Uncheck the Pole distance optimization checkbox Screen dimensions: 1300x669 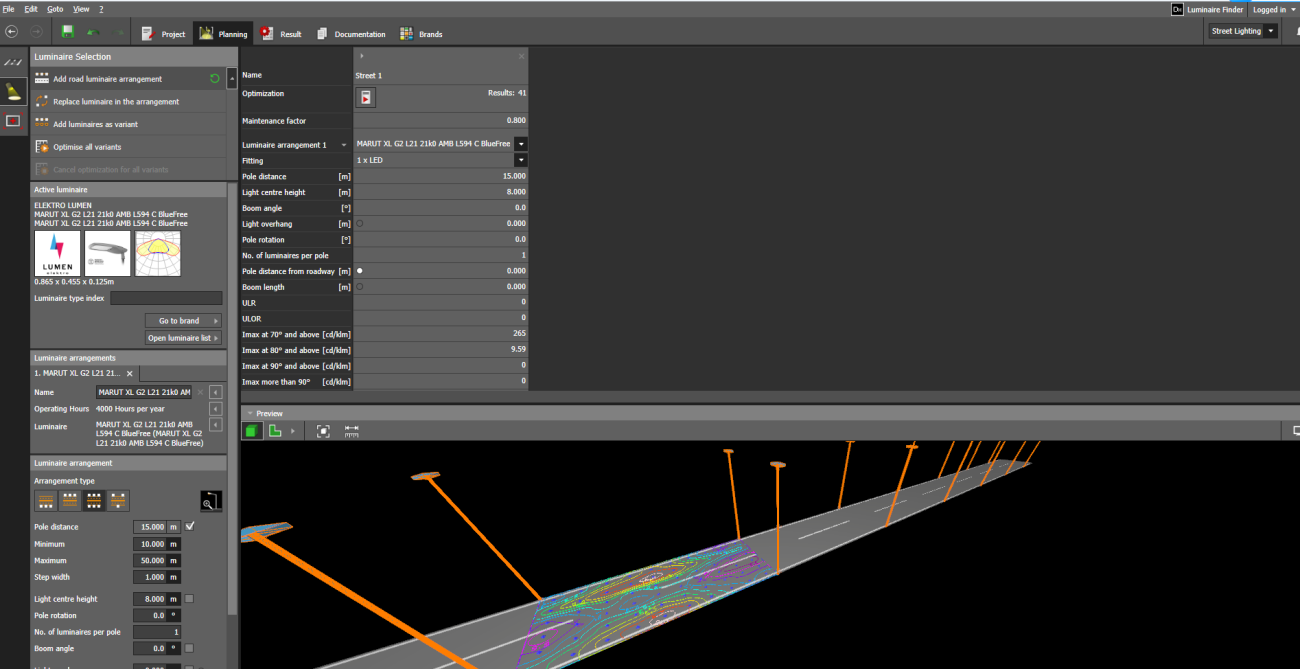pos(190,526)
